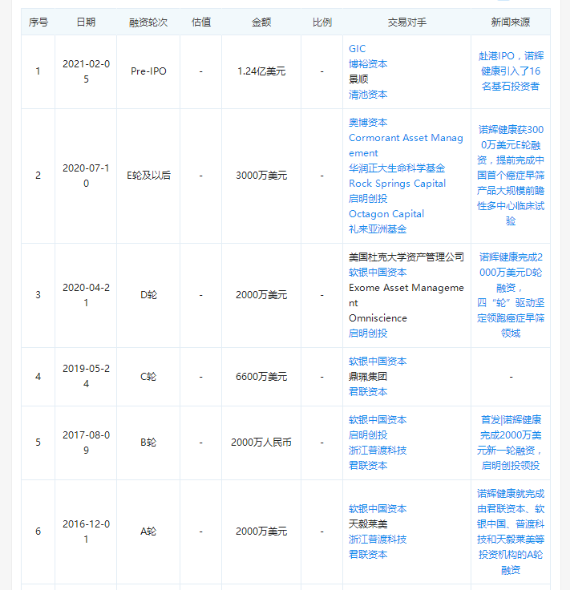Image resolution: width=570 pixels, height=590 pixels.
Task: Open Rock Springs Capital link
Action: click(x=397, y=184)
